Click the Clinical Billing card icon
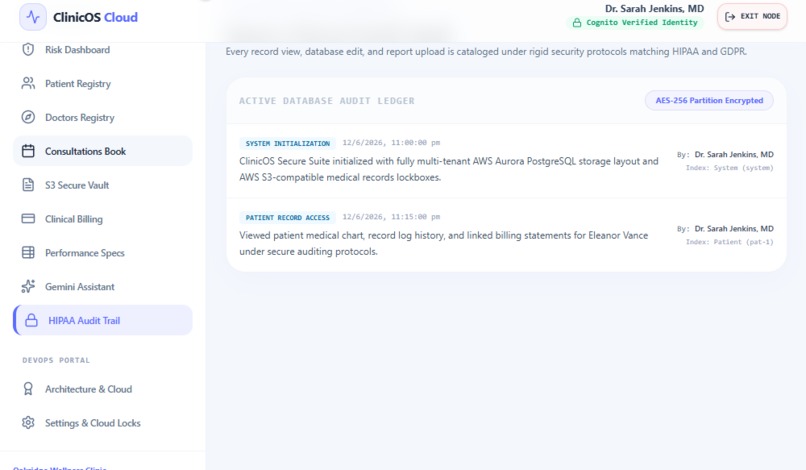The height and width of the screenshot is (470, 806). (x=28, y=219)
